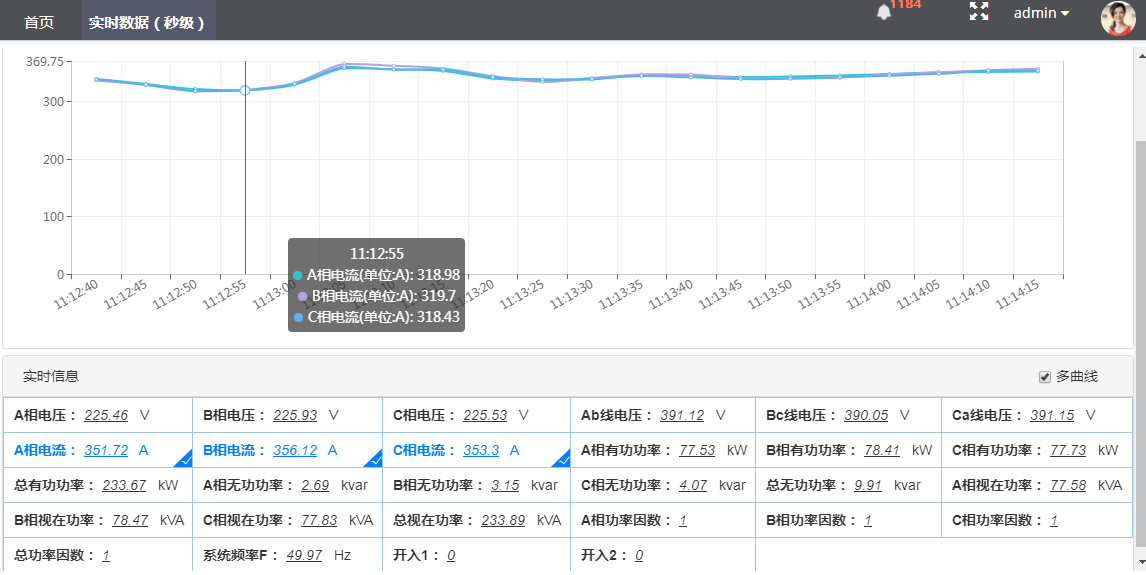Click the highlighted data point at 11:12:55
1146x575 pixels.
(245, 90)
